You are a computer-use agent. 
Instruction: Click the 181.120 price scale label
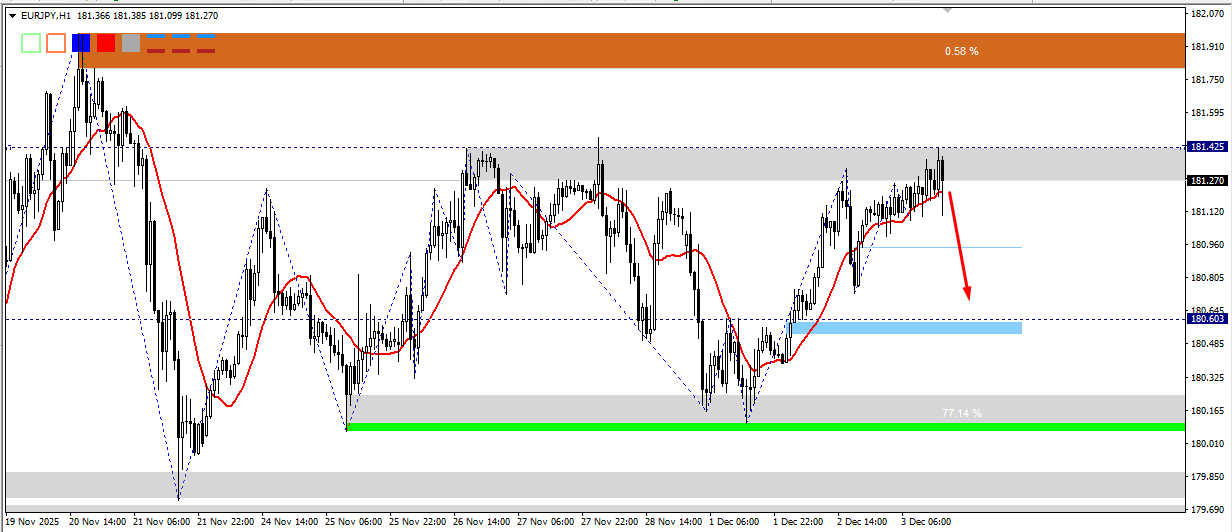tap(1205, 212)
